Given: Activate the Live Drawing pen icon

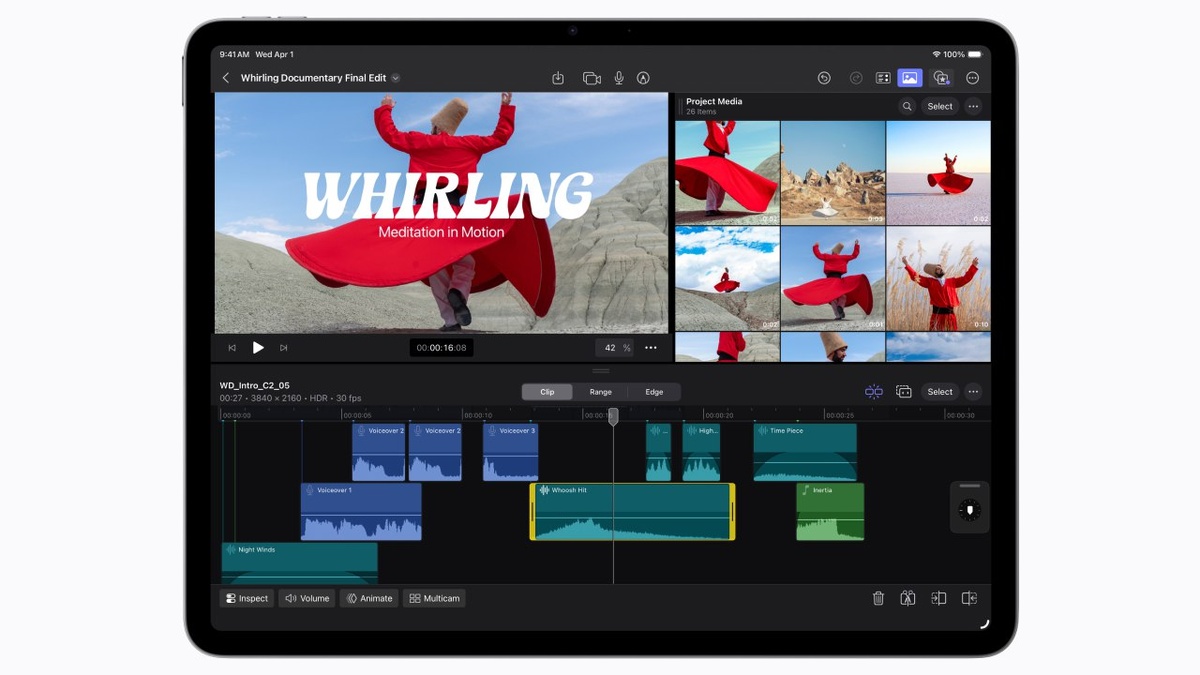Looking at the screenshot, I should point(644,78).
